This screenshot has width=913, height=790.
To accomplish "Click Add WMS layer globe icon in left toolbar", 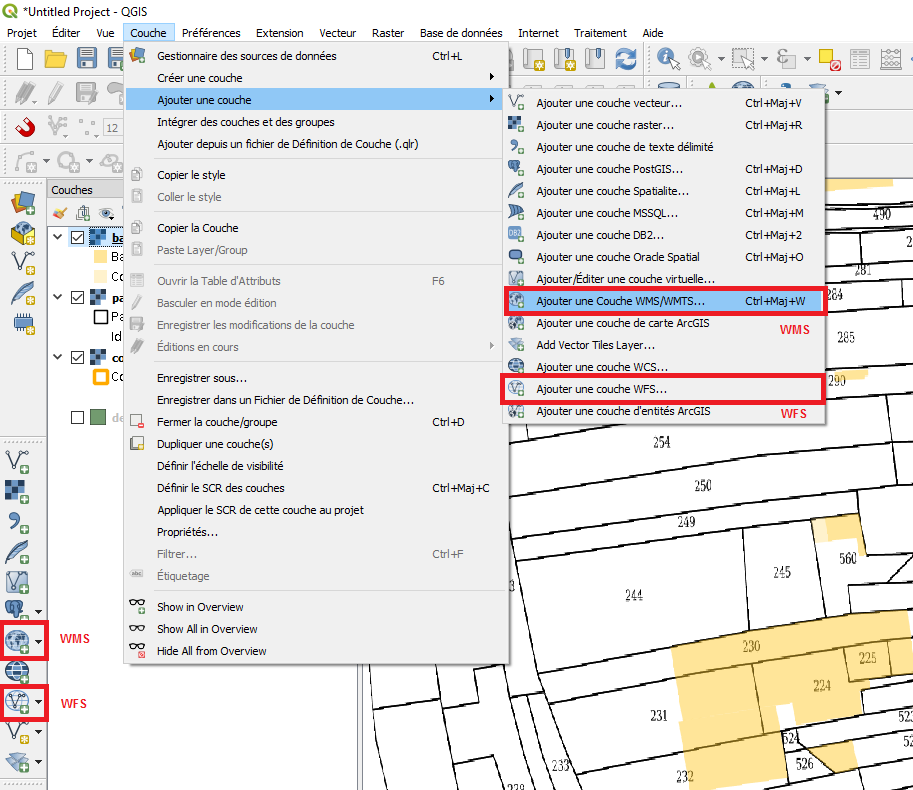I will 17,641.
